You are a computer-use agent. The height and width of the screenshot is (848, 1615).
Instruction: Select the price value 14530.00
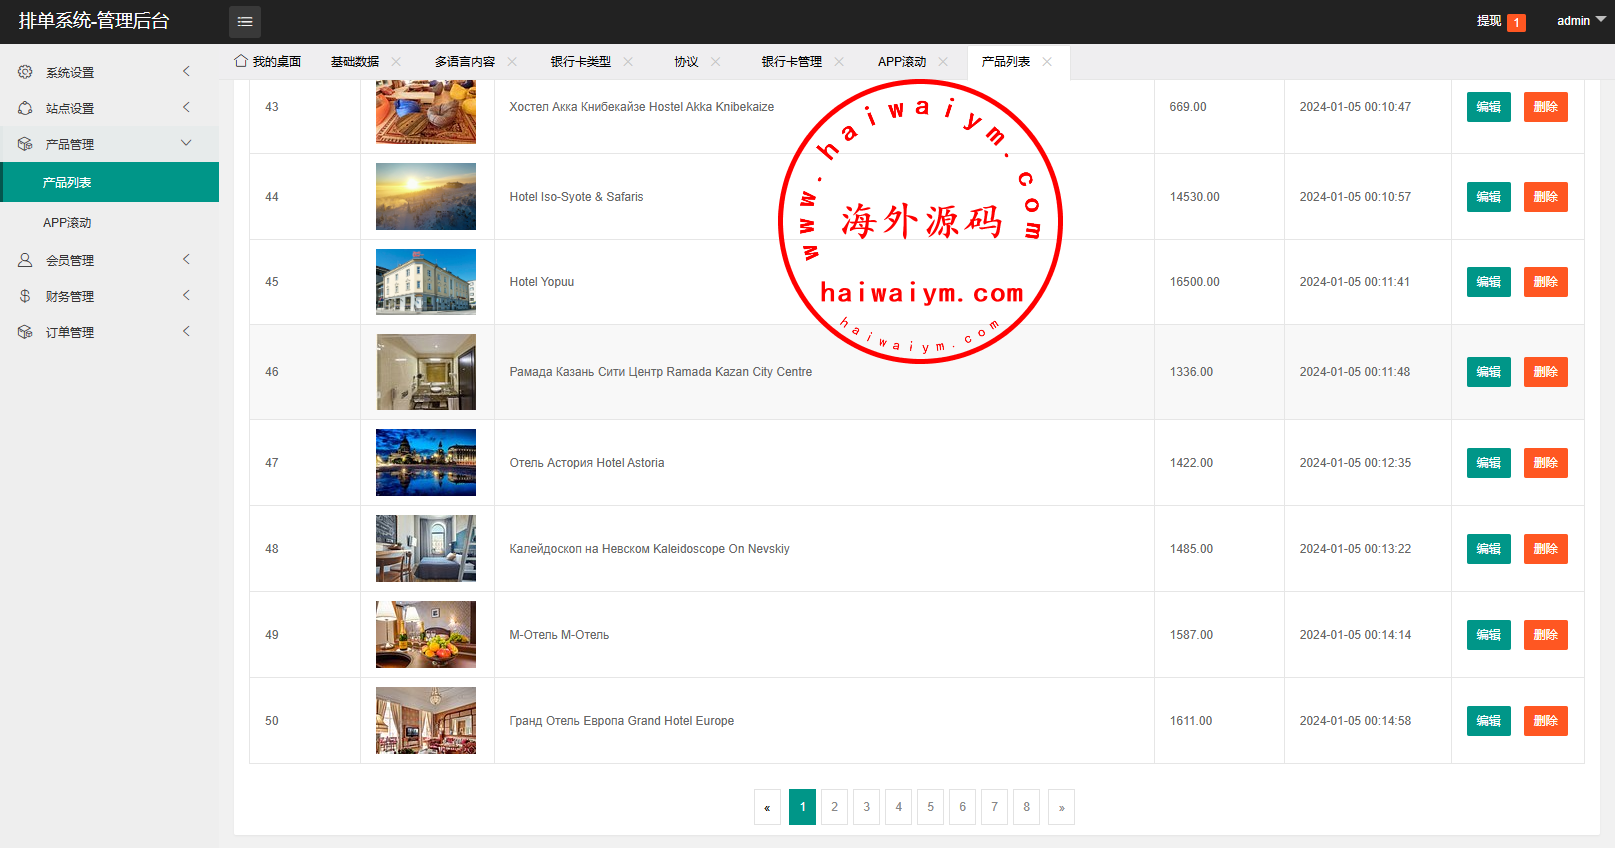pos(1195,197)
